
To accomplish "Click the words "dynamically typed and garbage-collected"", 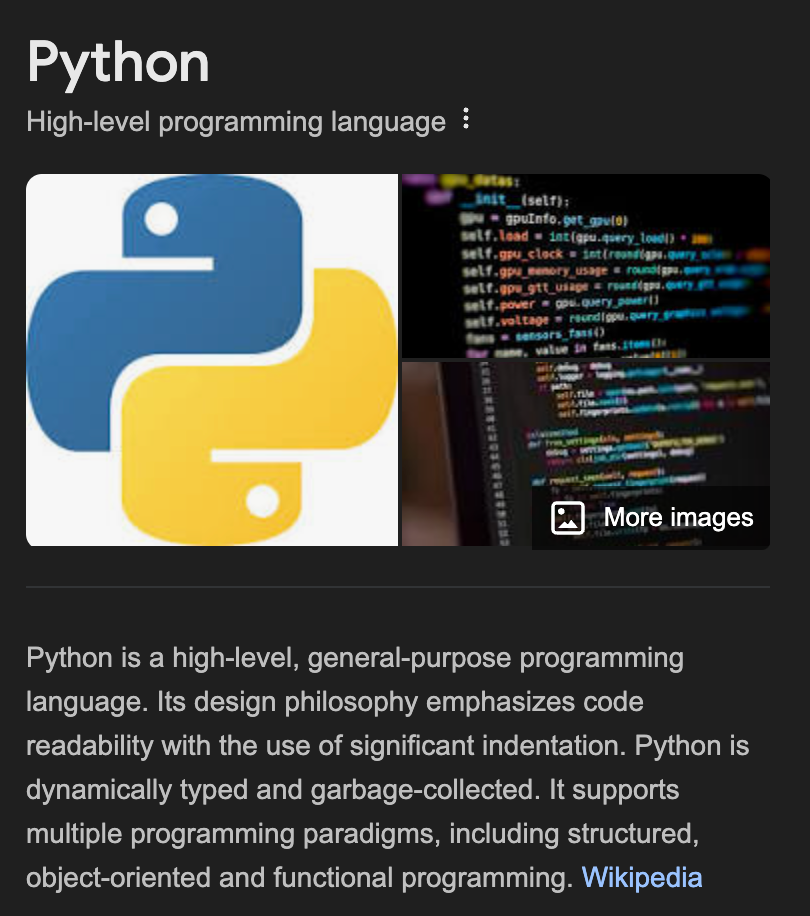I will click(281, 790).
